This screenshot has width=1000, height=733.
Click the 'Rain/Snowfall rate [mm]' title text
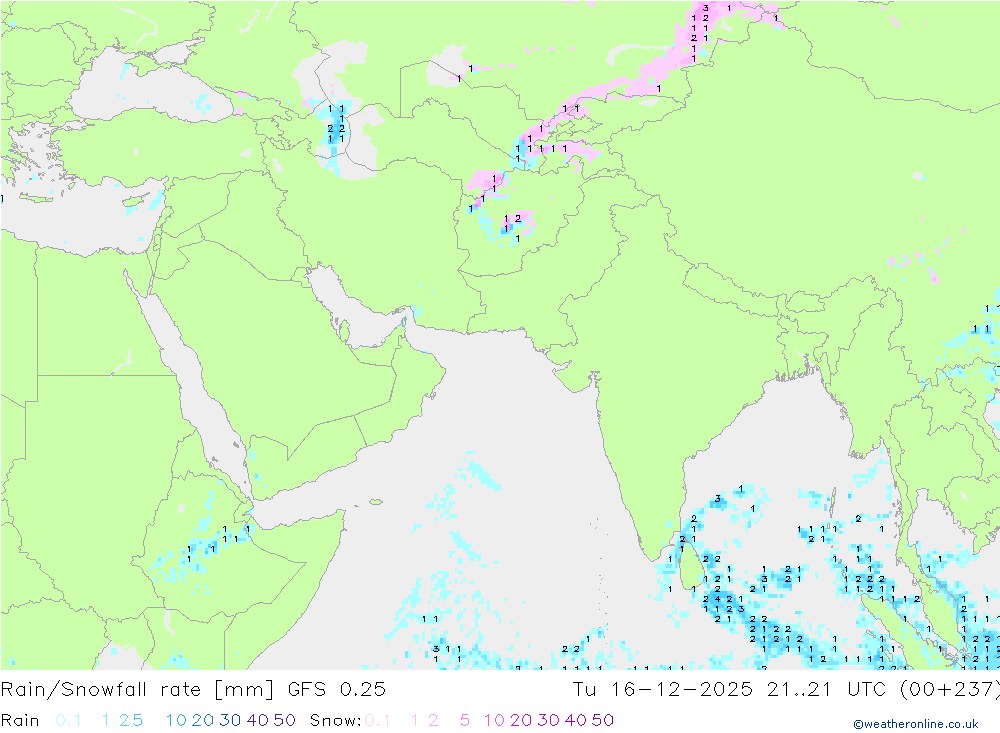click(137, 690)
